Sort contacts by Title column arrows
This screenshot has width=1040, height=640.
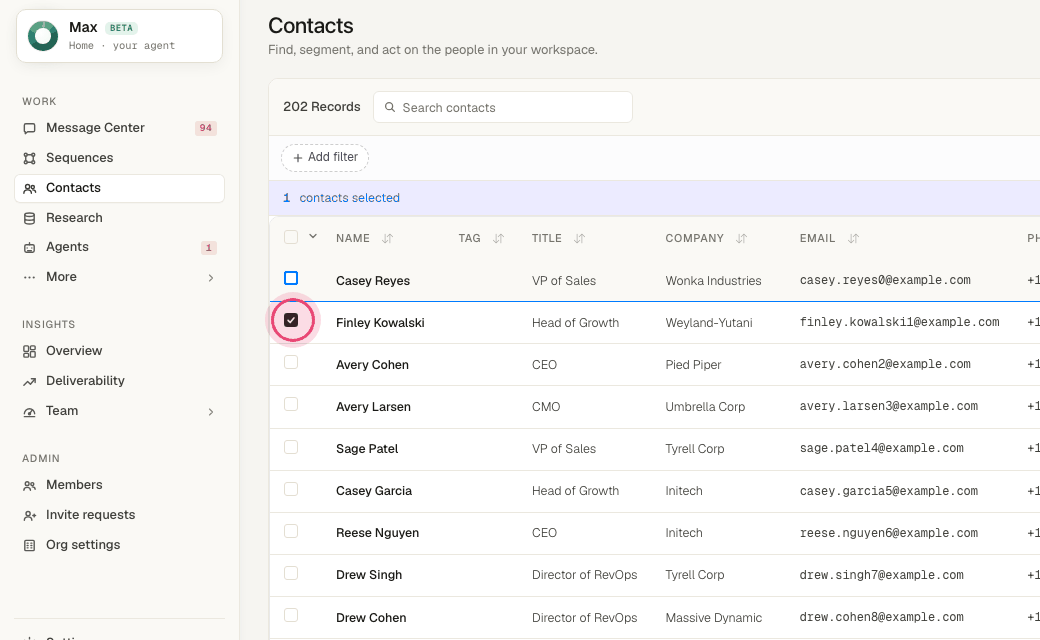(579, 238)
